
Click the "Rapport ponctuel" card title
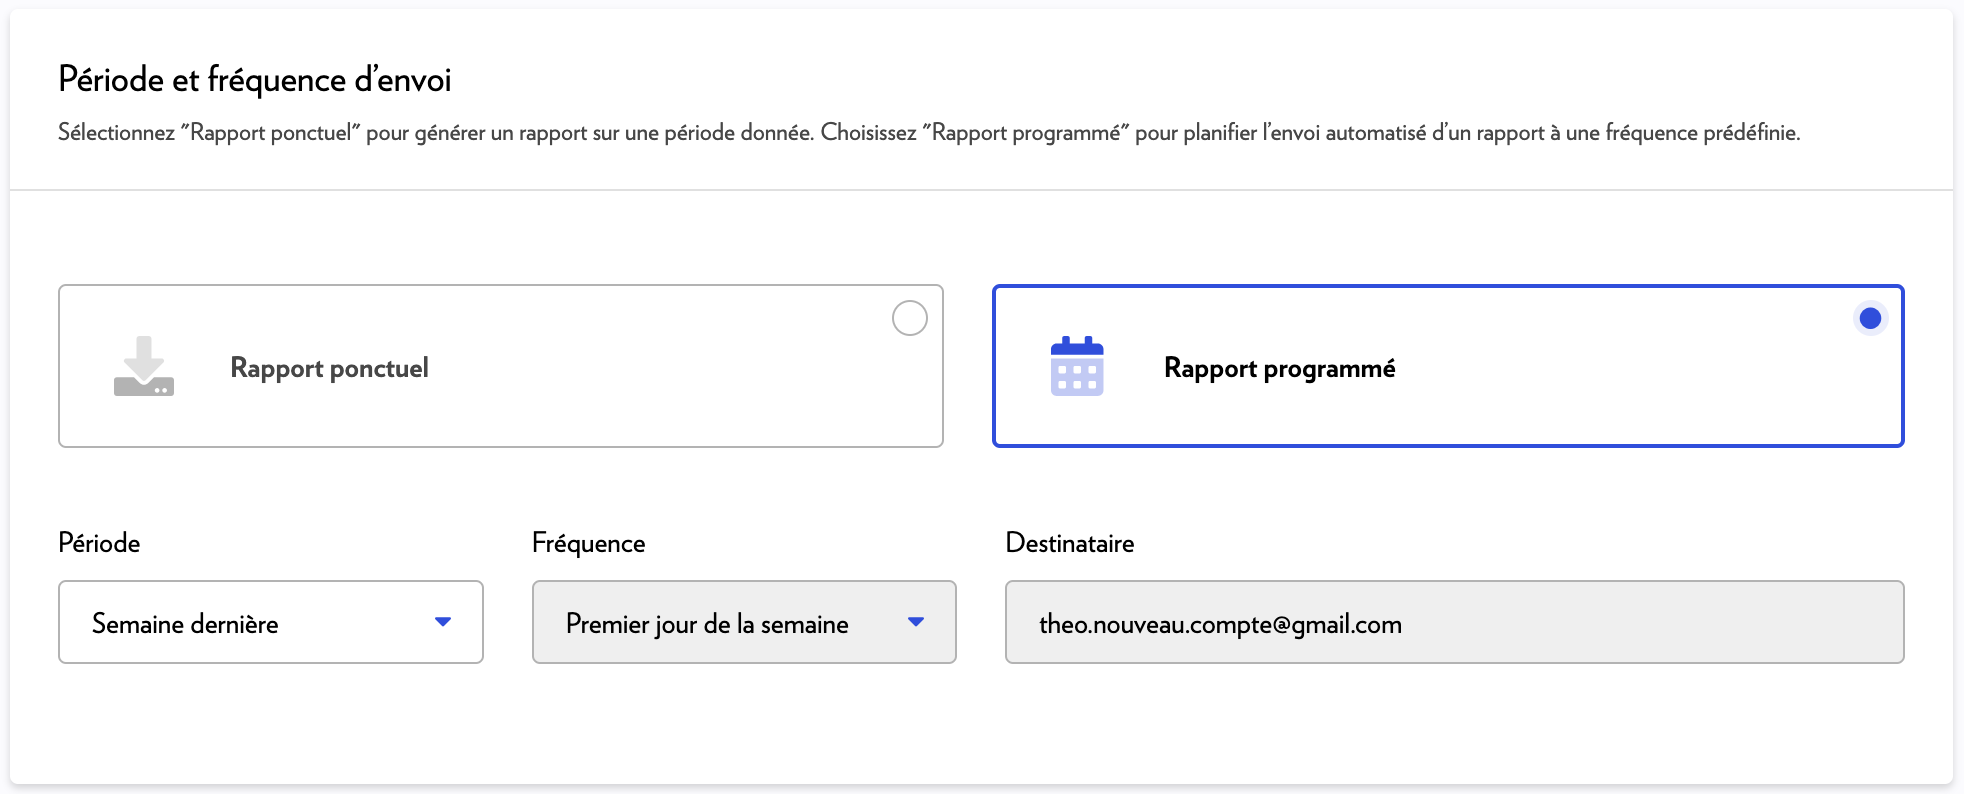click(329, 368)
